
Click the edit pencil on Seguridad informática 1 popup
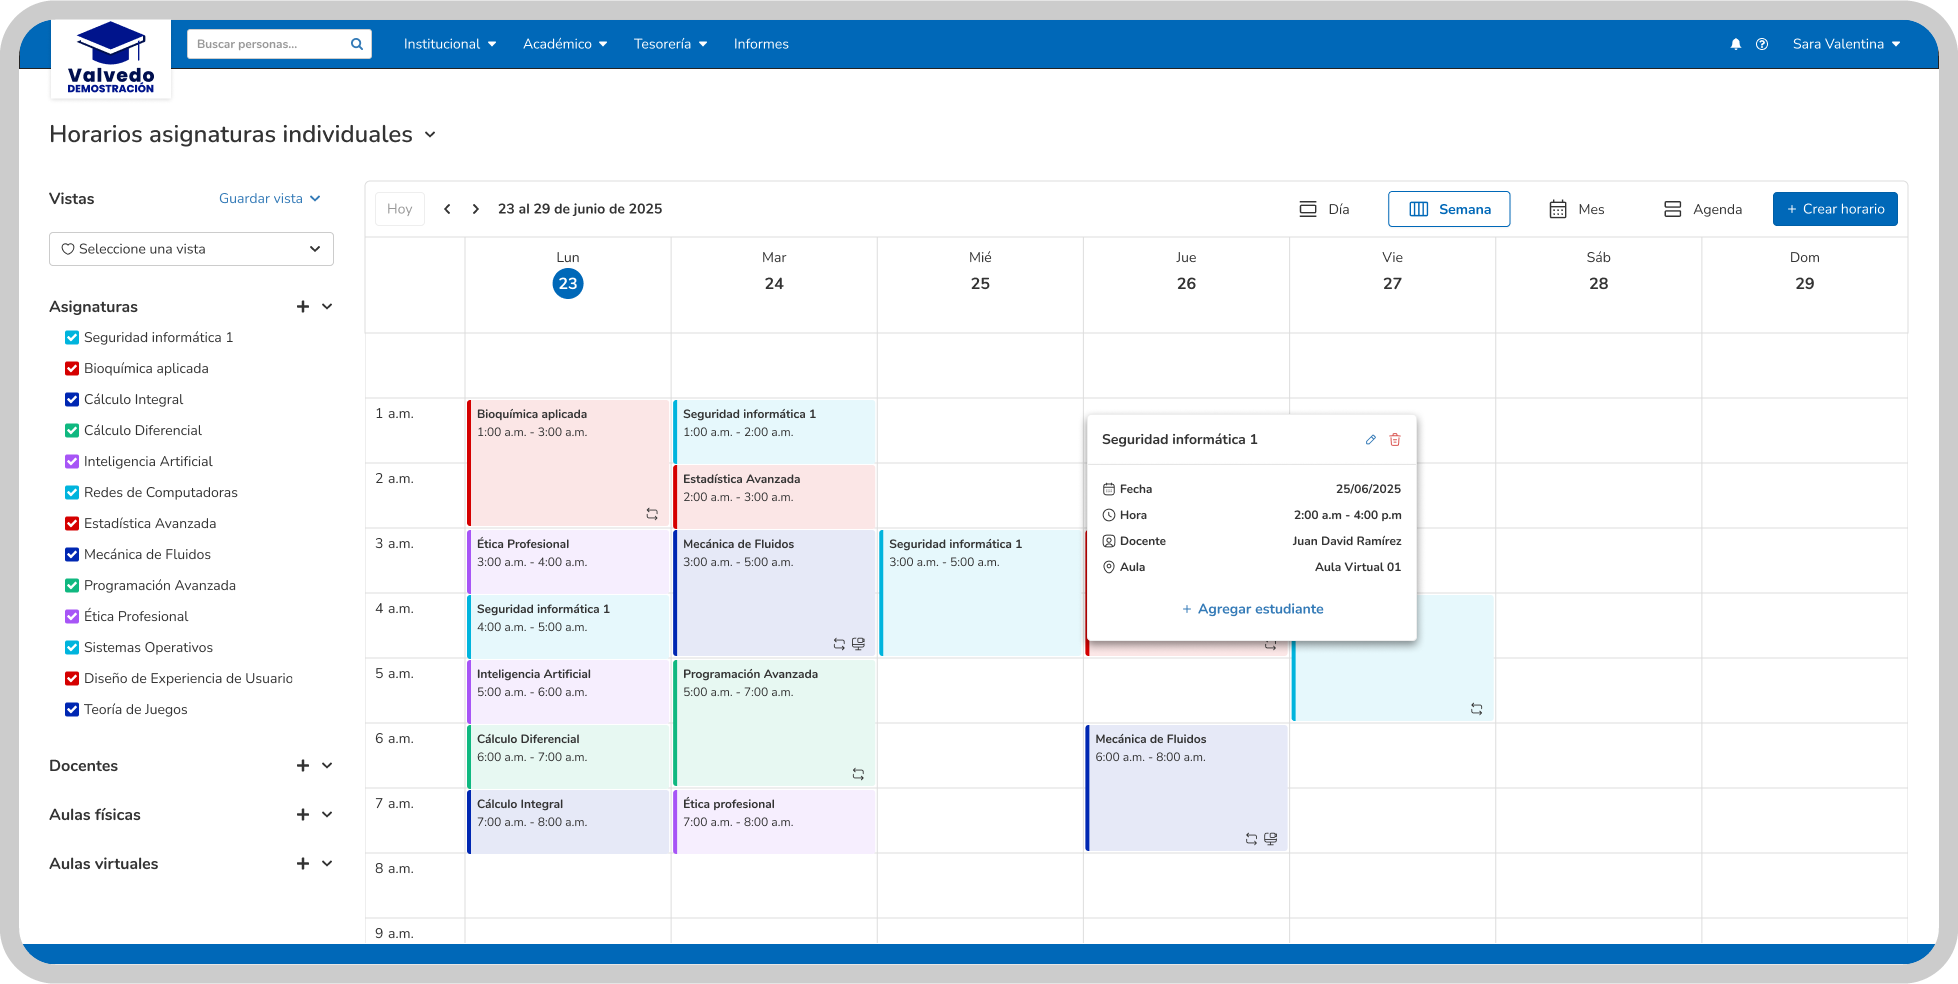click(1370, 439)
